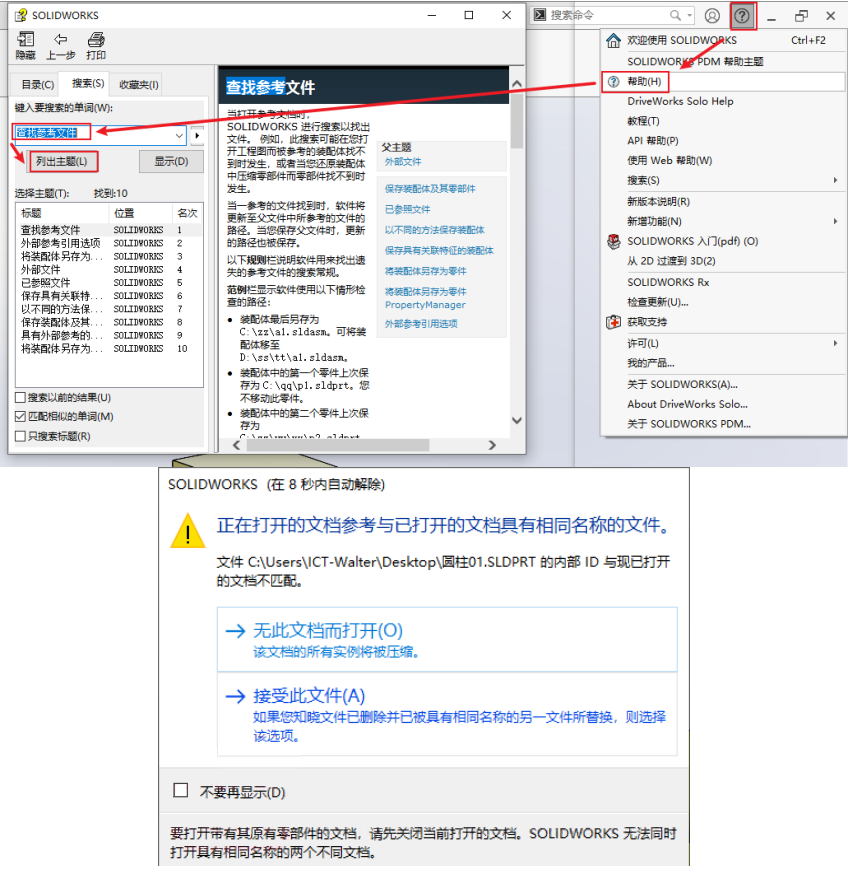850x869 pixels.
Task: Click the user account login icon
Action: pos(712,16)
